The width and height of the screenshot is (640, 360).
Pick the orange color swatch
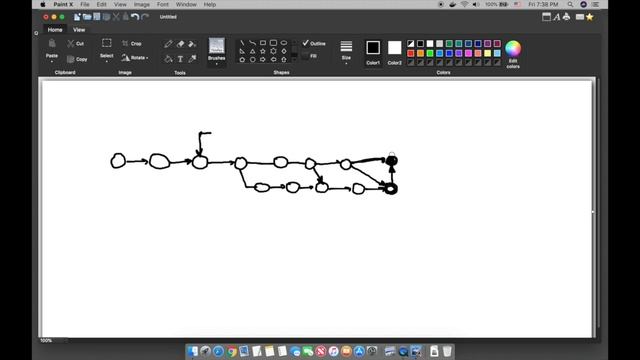pos(420,53)
